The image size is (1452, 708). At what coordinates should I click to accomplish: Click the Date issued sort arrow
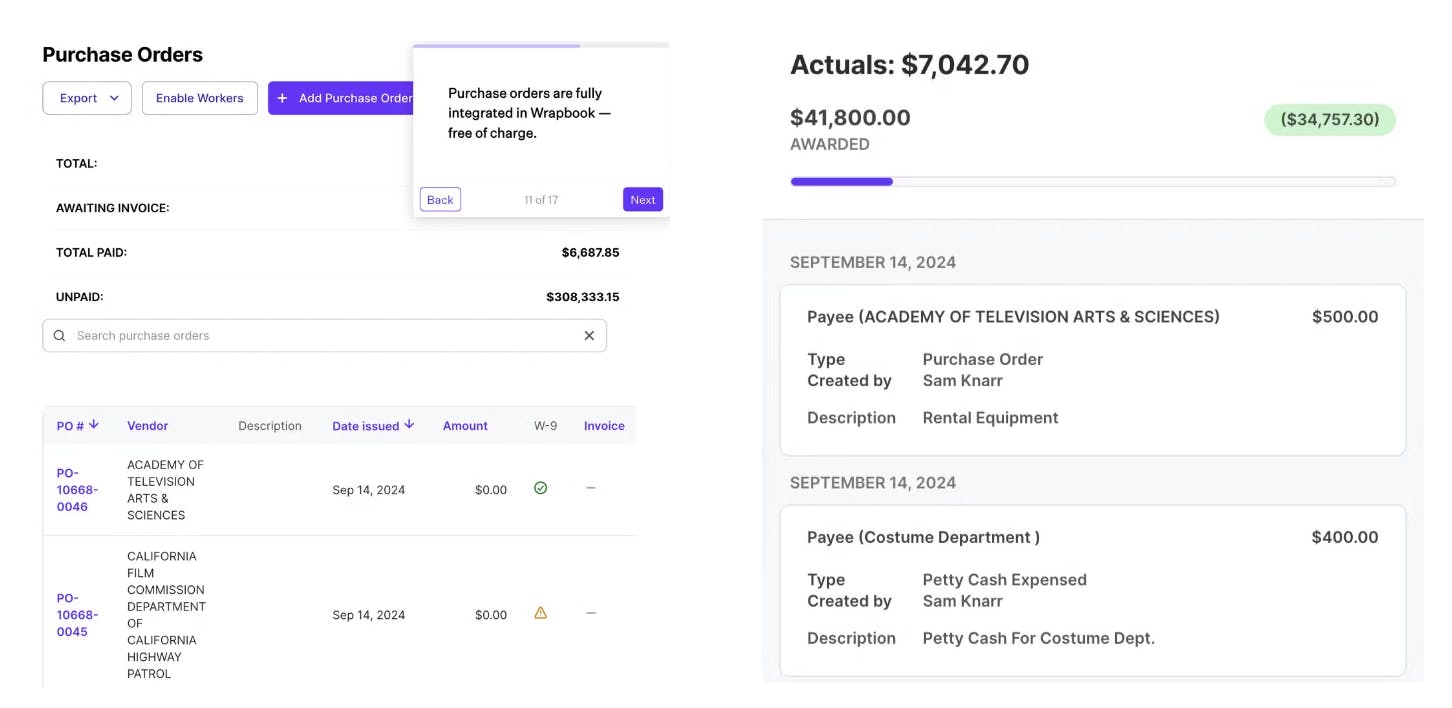pos(409,425)
